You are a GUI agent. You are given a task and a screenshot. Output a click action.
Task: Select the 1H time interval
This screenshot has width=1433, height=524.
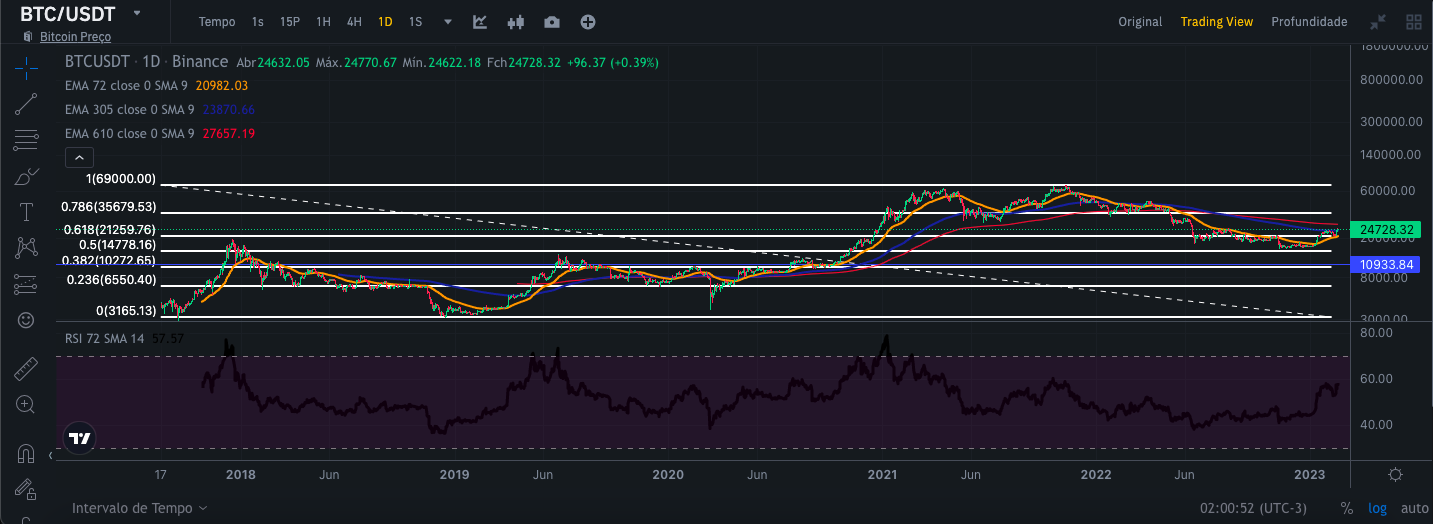pyautogui.click(x=323, y=21)
